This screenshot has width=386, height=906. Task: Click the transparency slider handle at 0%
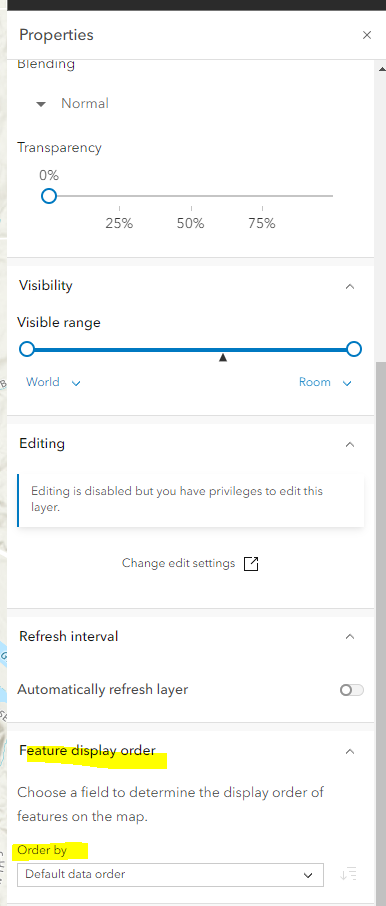[x=49, y=196]
